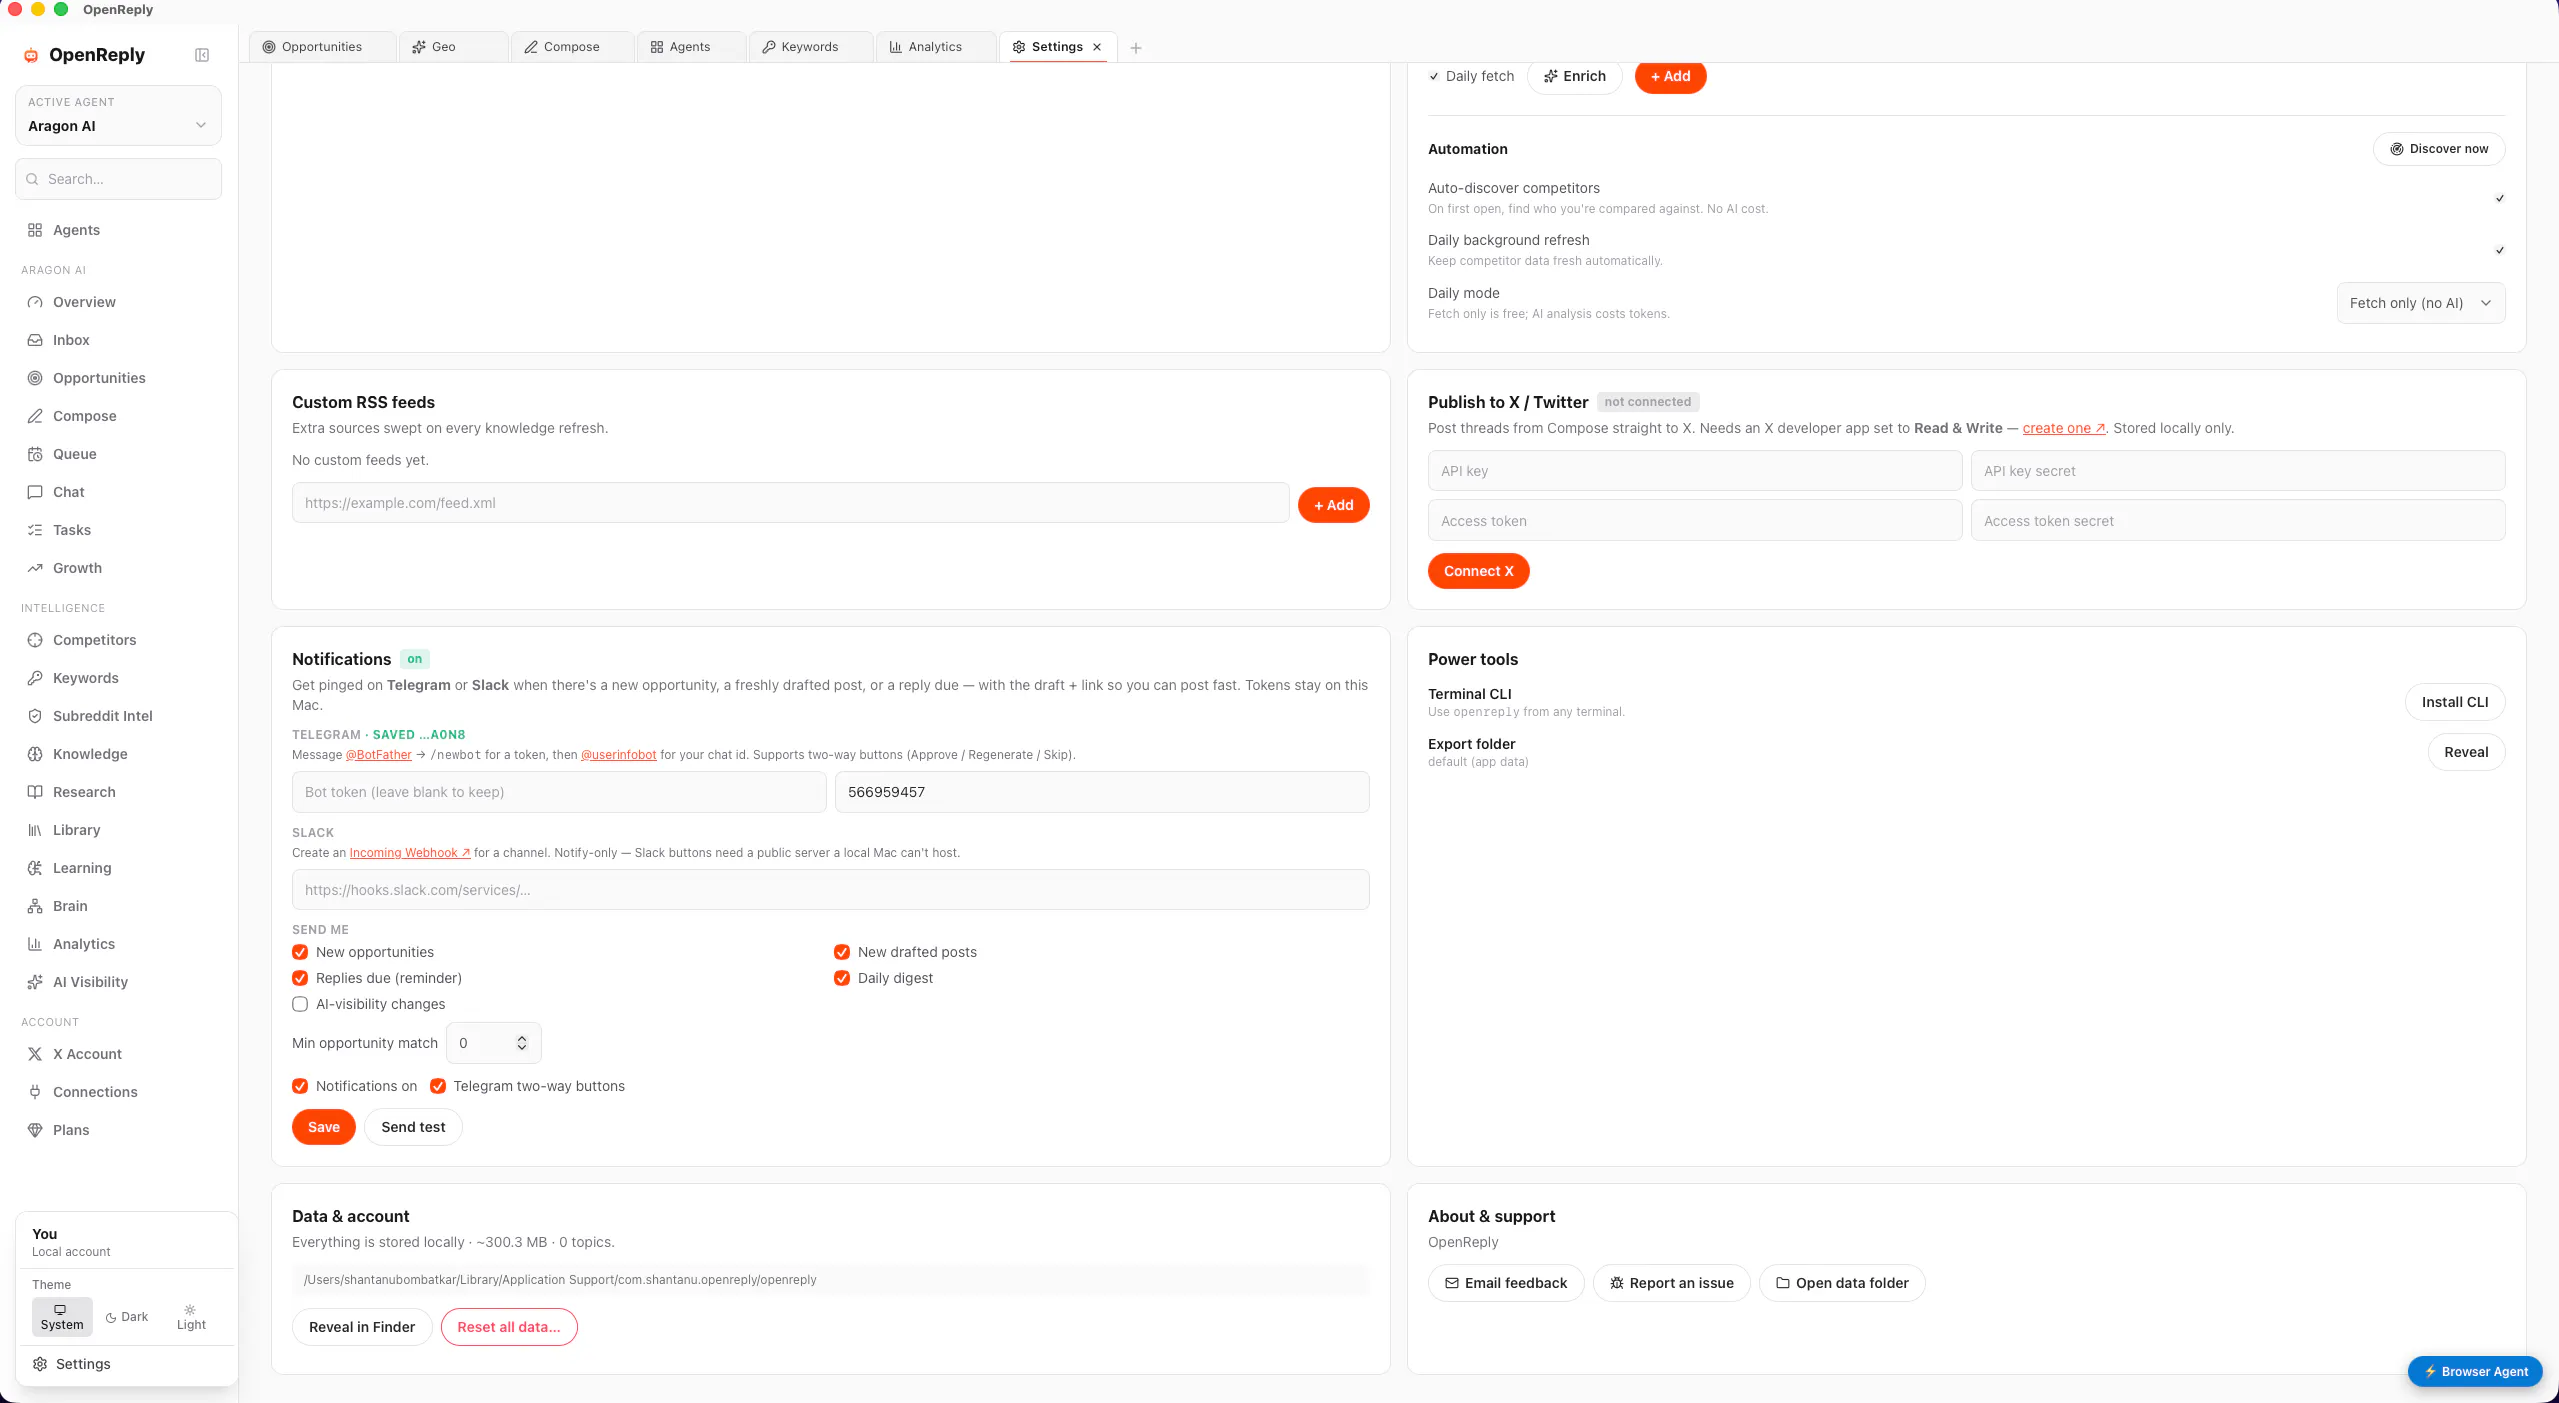Open Opportunities in the sidebar
This screenshot has height=1403, width=2559.
coord(118,378)
